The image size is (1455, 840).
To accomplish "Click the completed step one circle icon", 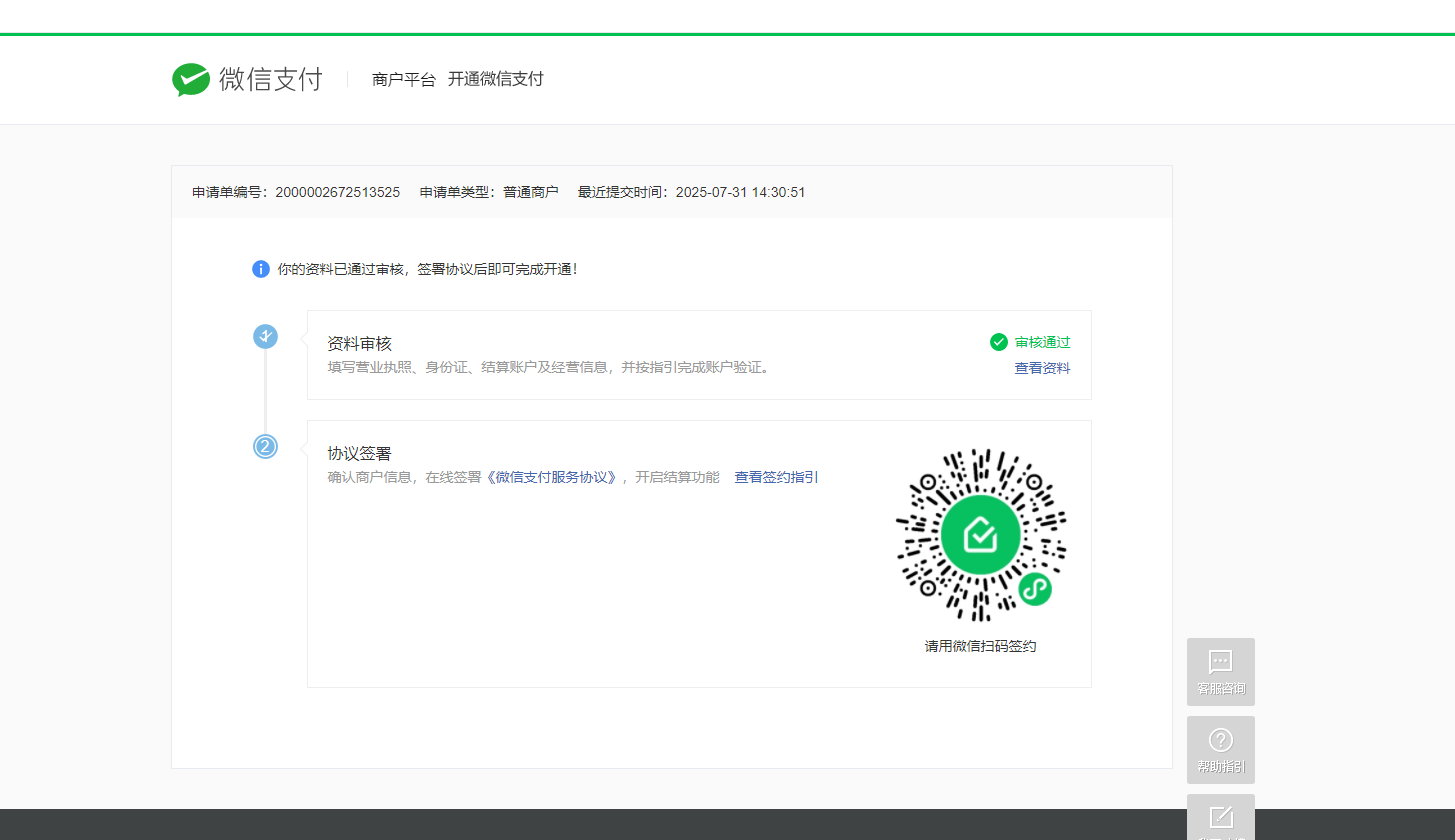I will tap(265, 336).
